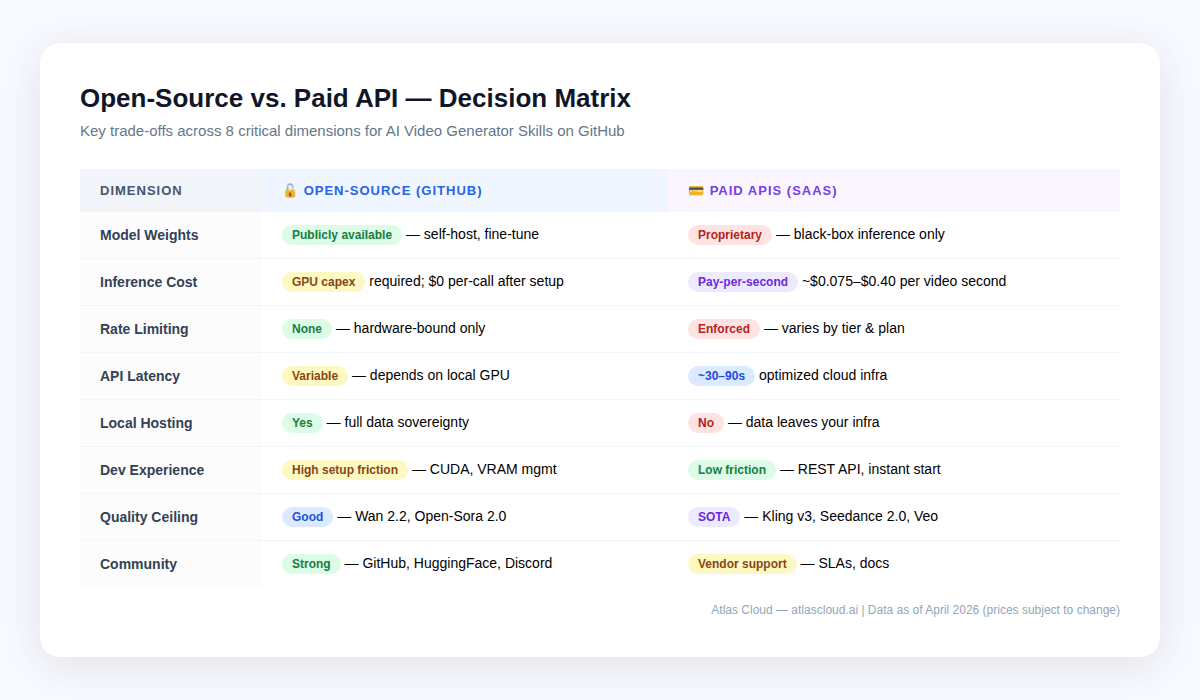This screenshot has height=700, width=1200.
Task: Click the 'Publicly available' green badge
Action: coord(341,235)
